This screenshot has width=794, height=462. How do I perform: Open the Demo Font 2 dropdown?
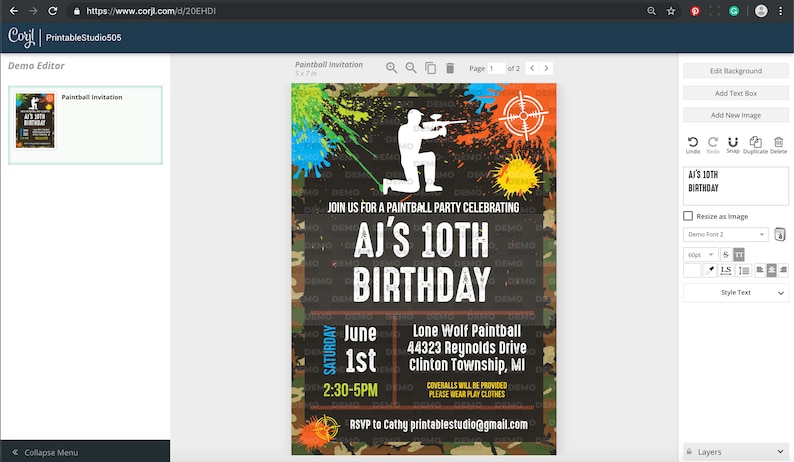(x=726, y=234)
